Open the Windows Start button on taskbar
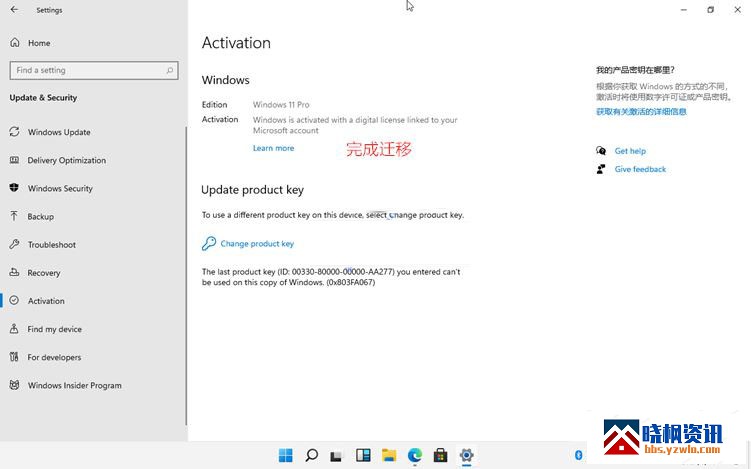Screen dimensions: 751x469 click(x=285, y=455)
